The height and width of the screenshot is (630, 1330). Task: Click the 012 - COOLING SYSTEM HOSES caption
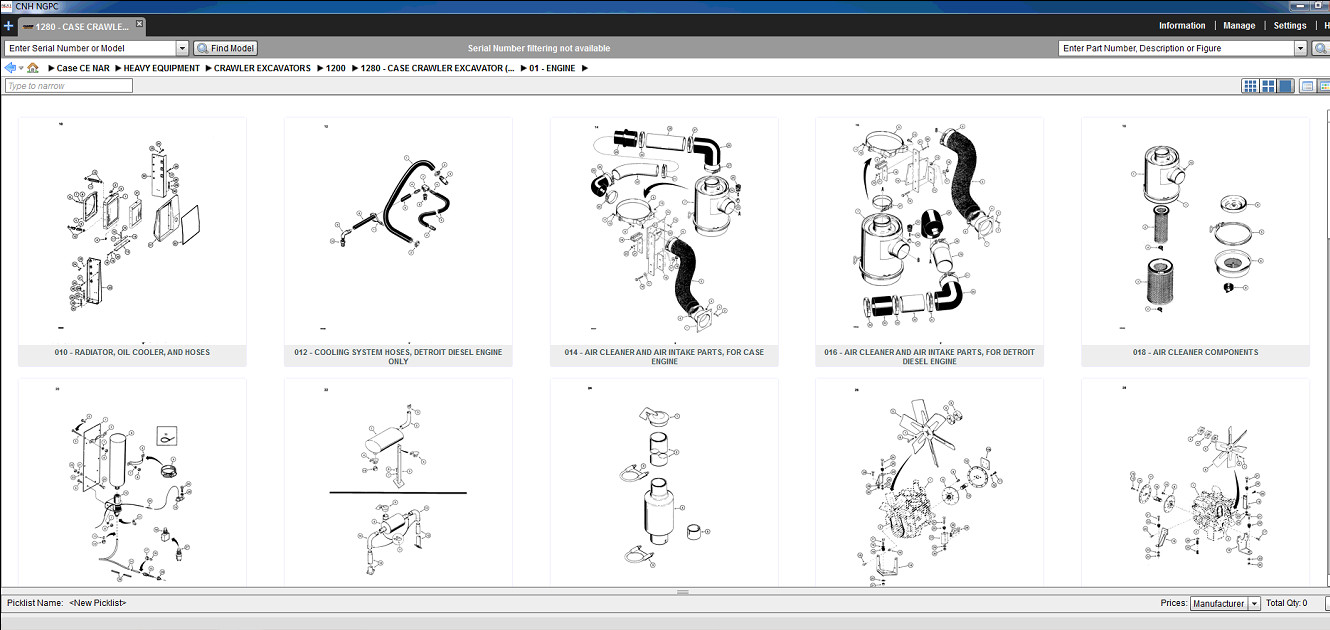click(x=398, y=356)
